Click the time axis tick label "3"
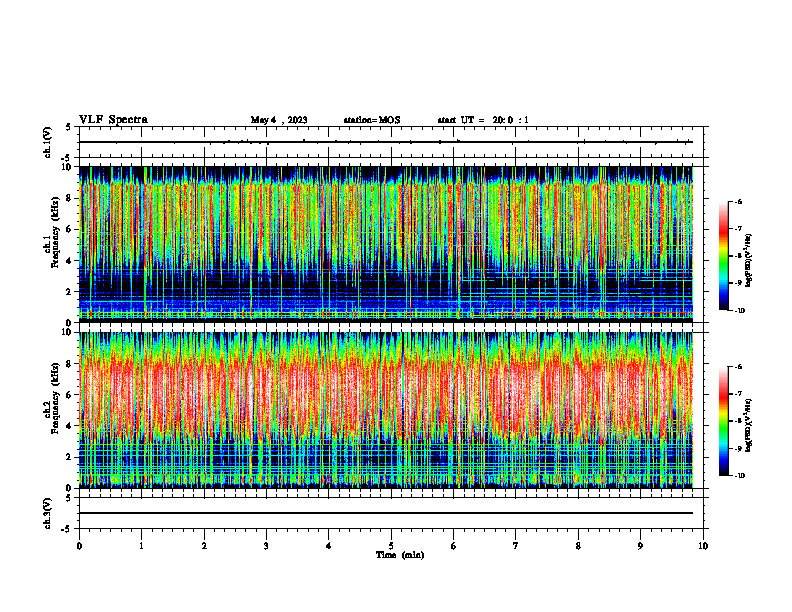The image size is (792, 612). [x=266, y=546]
